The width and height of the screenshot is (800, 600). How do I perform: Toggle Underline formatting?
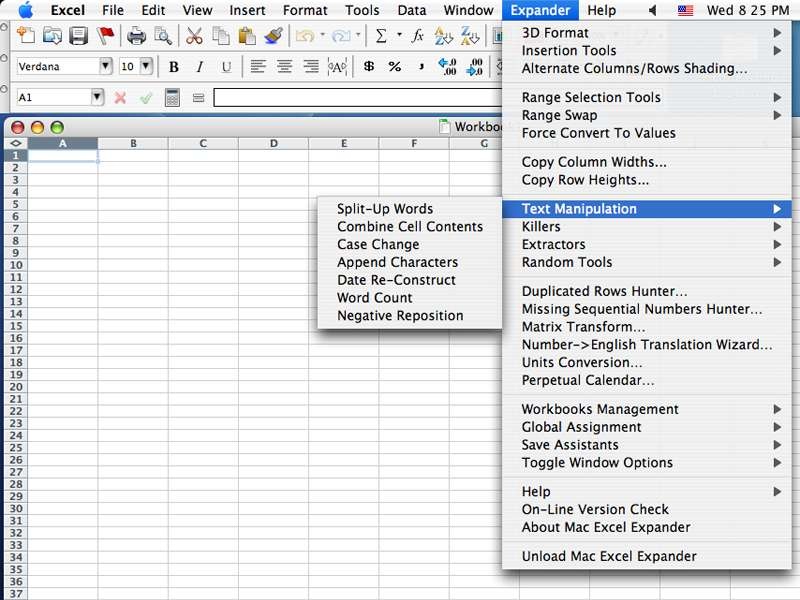click(227, 67)
